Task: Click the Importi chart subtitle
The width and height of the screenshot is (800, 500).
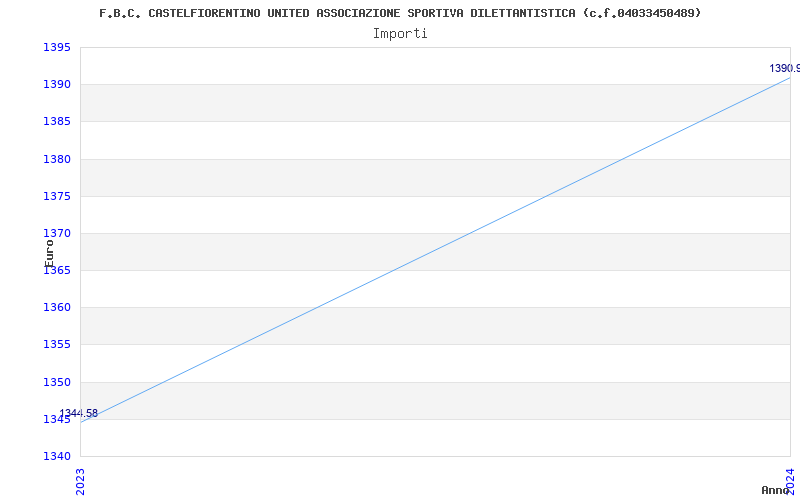Action: (400, 34)
